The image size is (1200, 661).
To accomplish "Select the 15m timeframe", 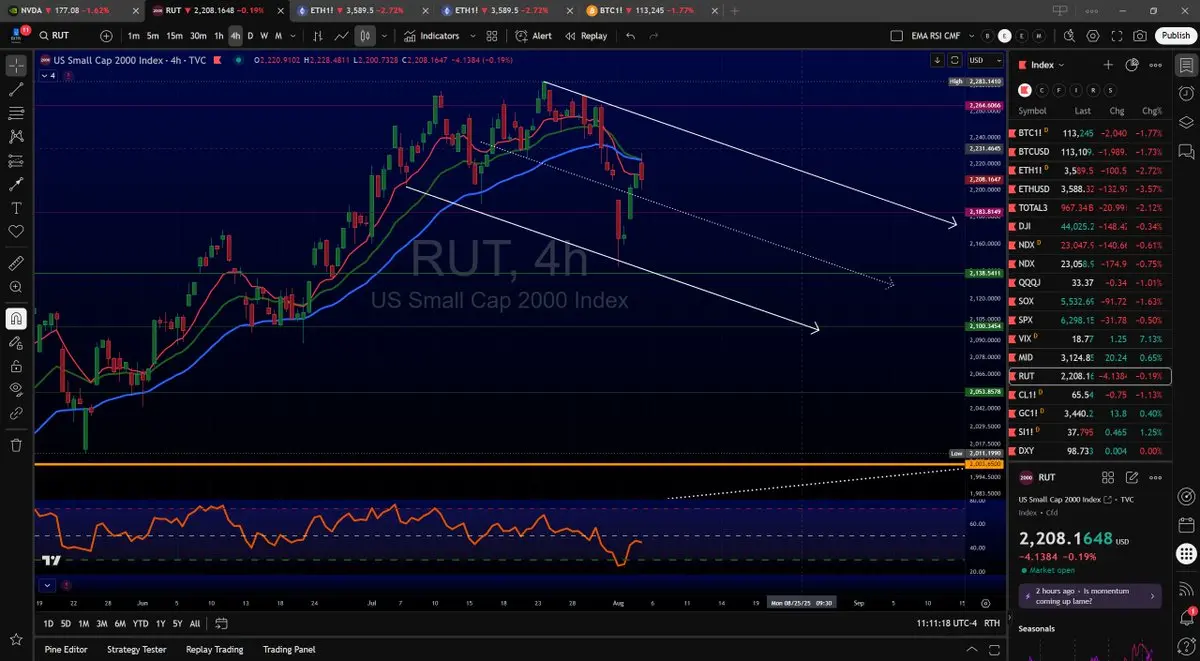I will (x=174, y=35).
